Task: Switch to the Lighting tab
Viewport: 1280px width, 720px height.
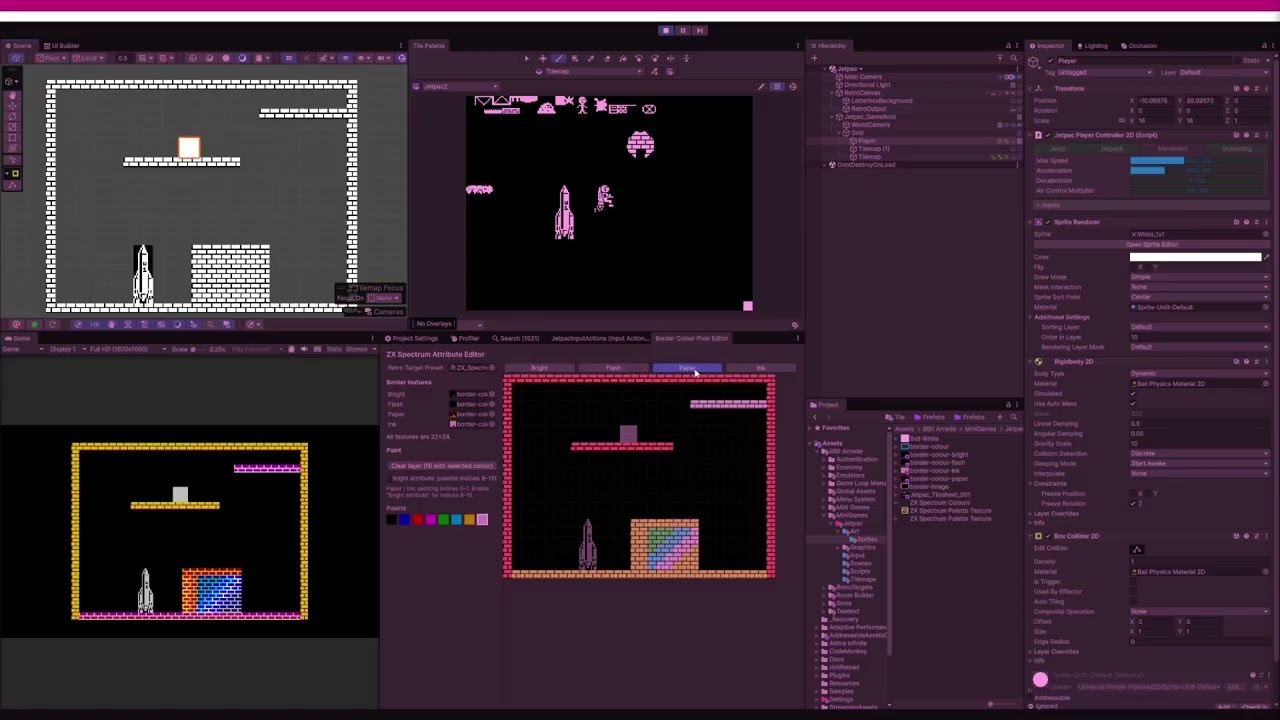Action: (1095, 46)
